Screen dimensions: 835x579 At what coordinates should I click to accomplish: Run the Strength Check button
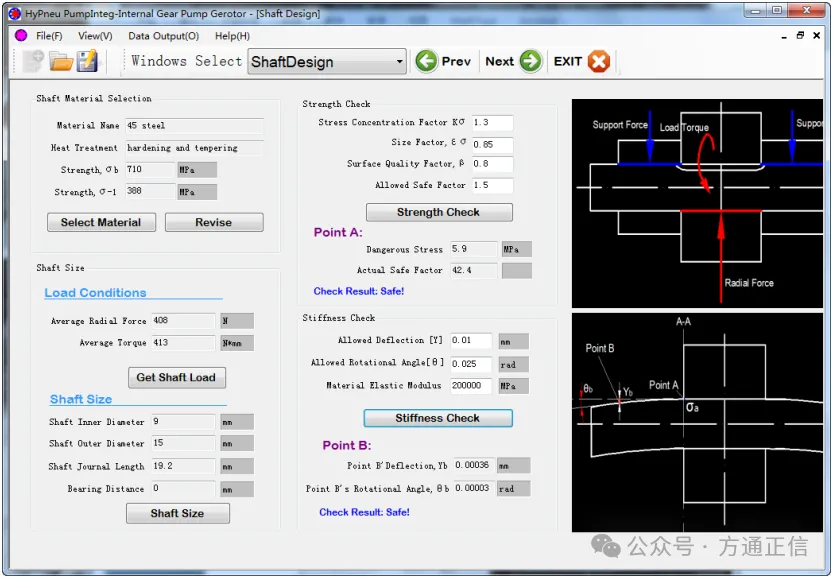coord(439,213)
